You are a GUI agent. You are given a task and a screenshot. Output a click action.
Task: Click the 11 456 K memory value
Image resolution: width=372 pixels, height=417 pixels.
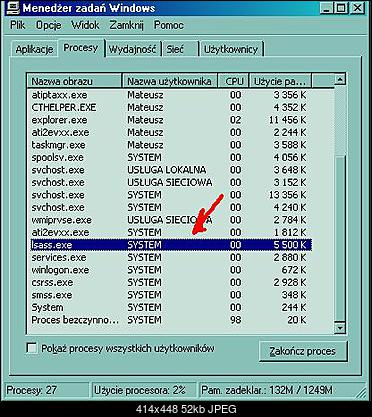(x=288, y=120)
